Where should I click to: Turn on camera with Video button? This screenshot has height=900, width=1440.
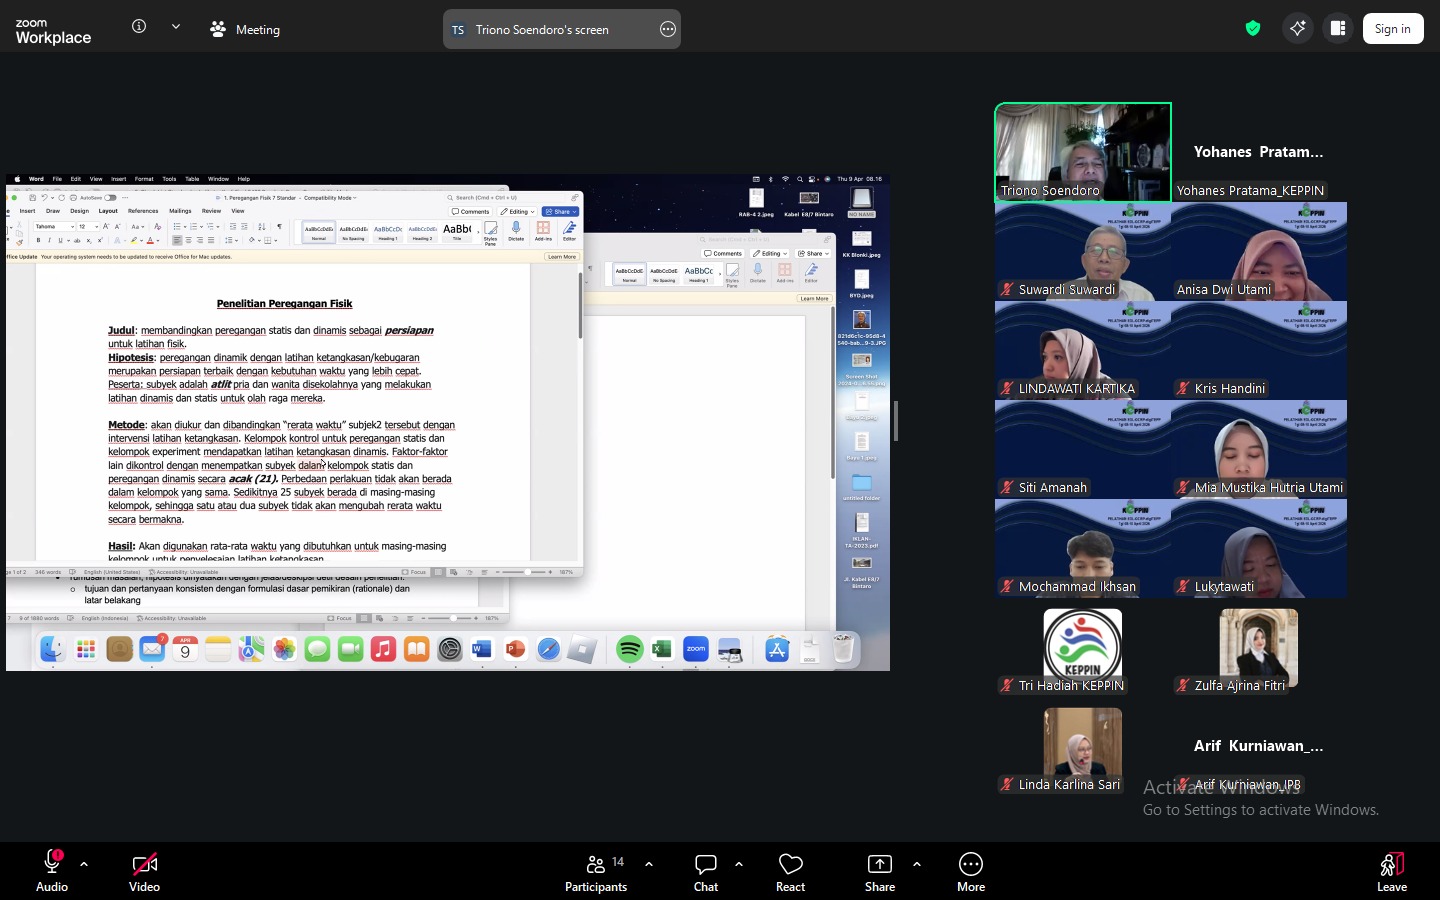tap(144, 871)
